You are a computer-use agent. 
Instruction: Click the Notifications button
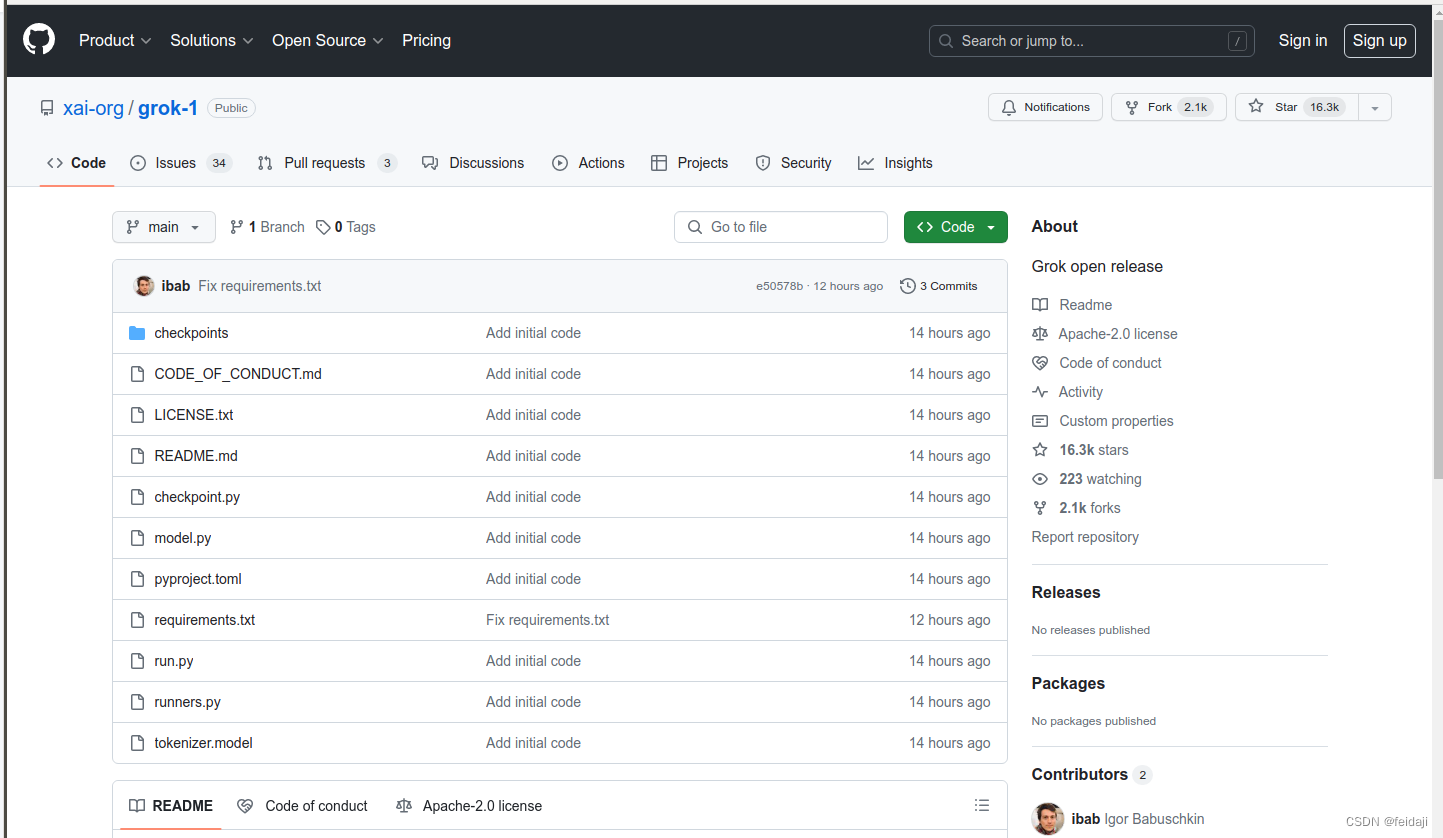1045,107
